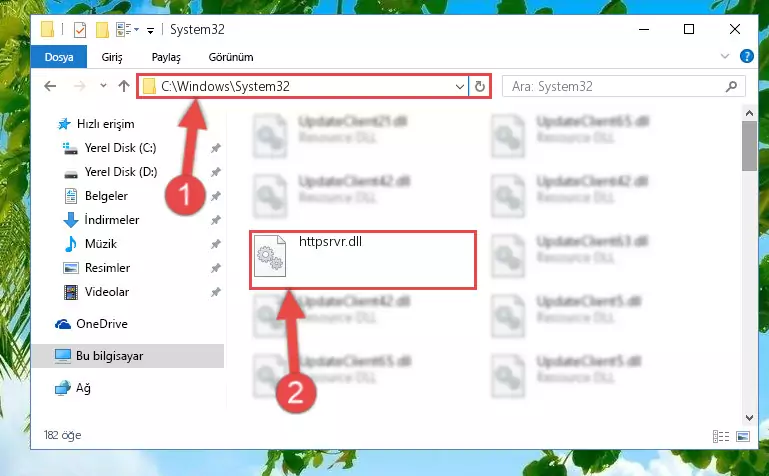Go forward with the right arrow
Viewport: 769px width, 476px height.
(x=79, y=86)
